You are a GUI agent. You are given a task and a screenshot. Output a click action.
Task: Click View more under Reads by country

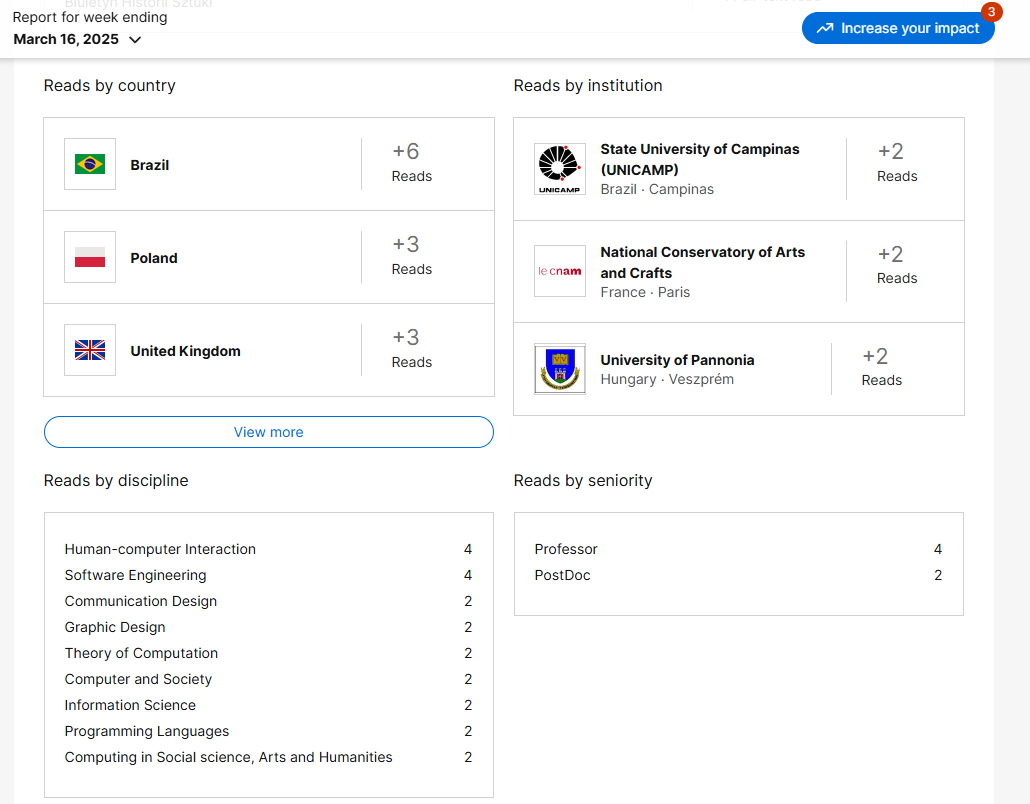click(x=268, y=432)
